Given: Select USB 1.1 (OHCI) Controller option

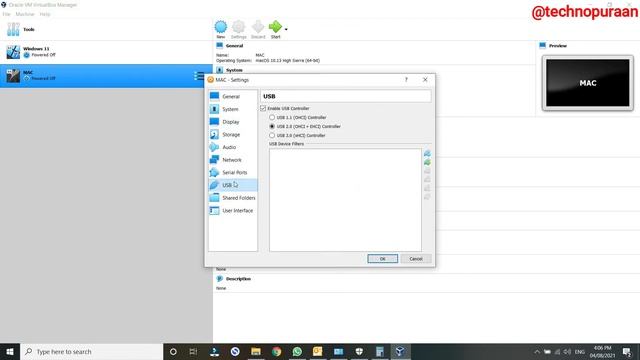Looking at the screenshot, I should (x=298, y=117).
